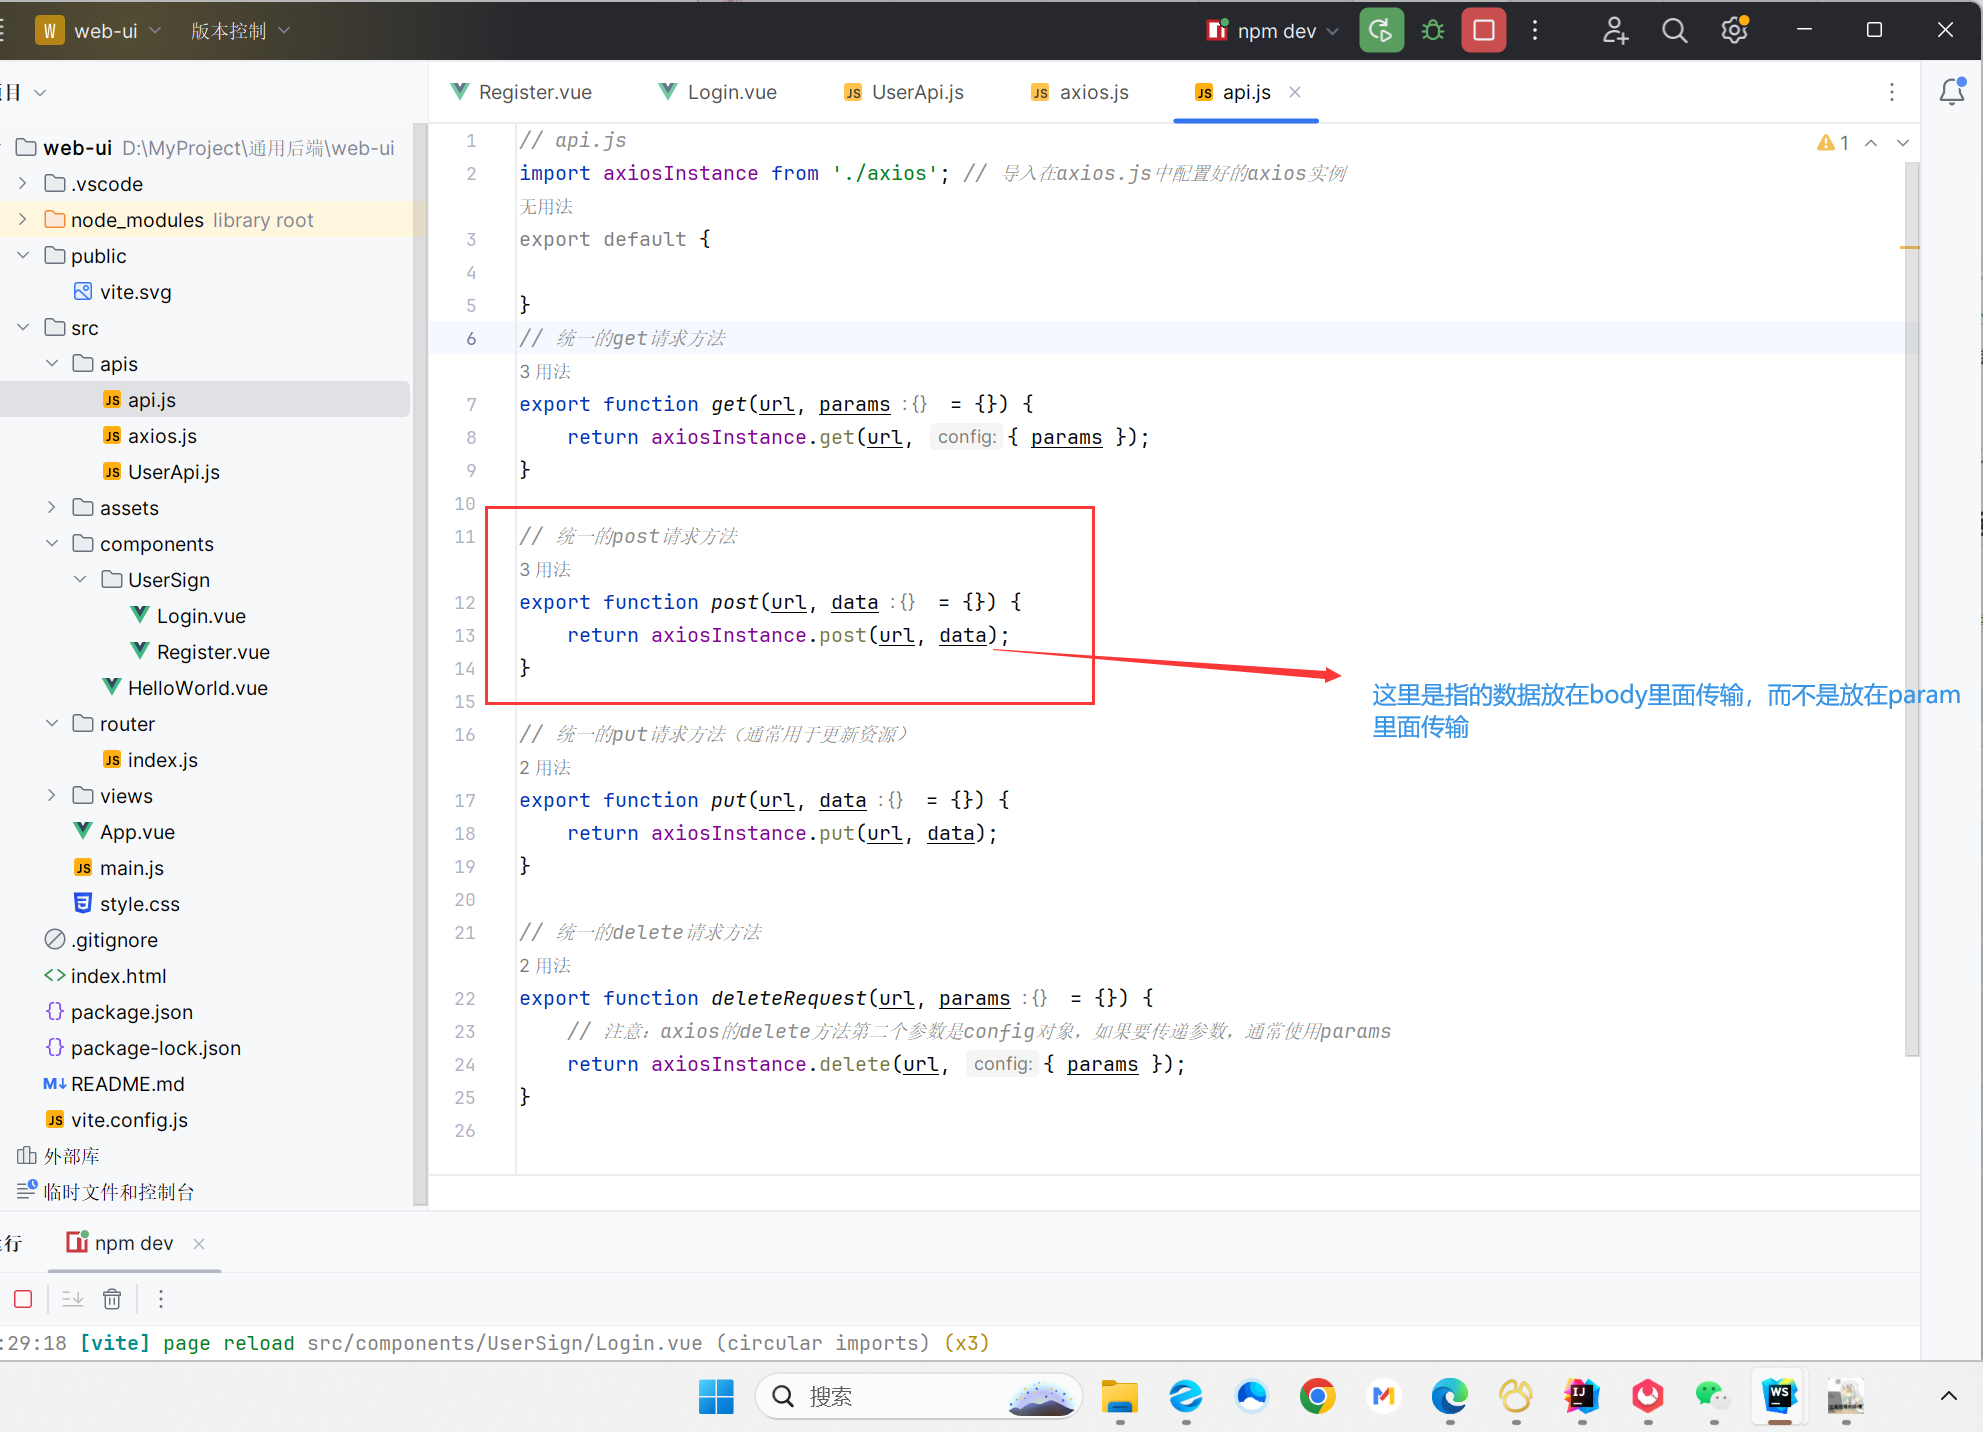Collapse the src folder

click(x=23, y=328)
